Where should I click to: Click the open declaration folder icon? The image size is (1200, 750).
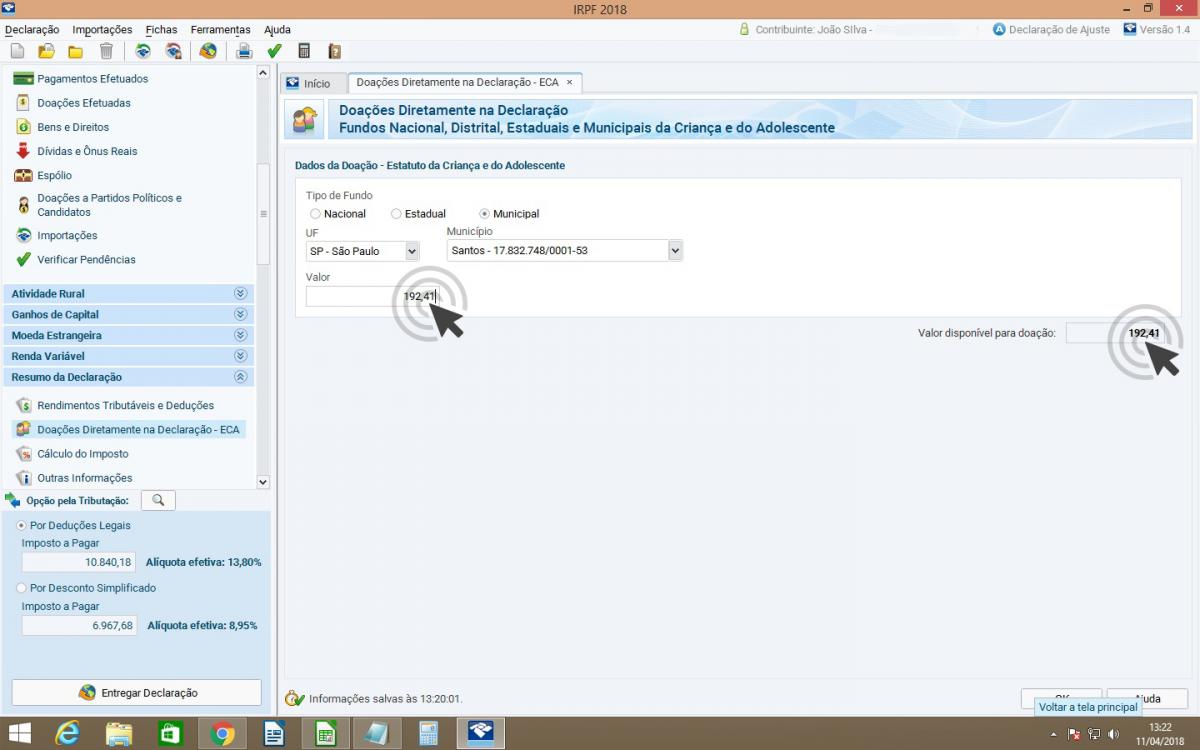(x=46, y=51)
